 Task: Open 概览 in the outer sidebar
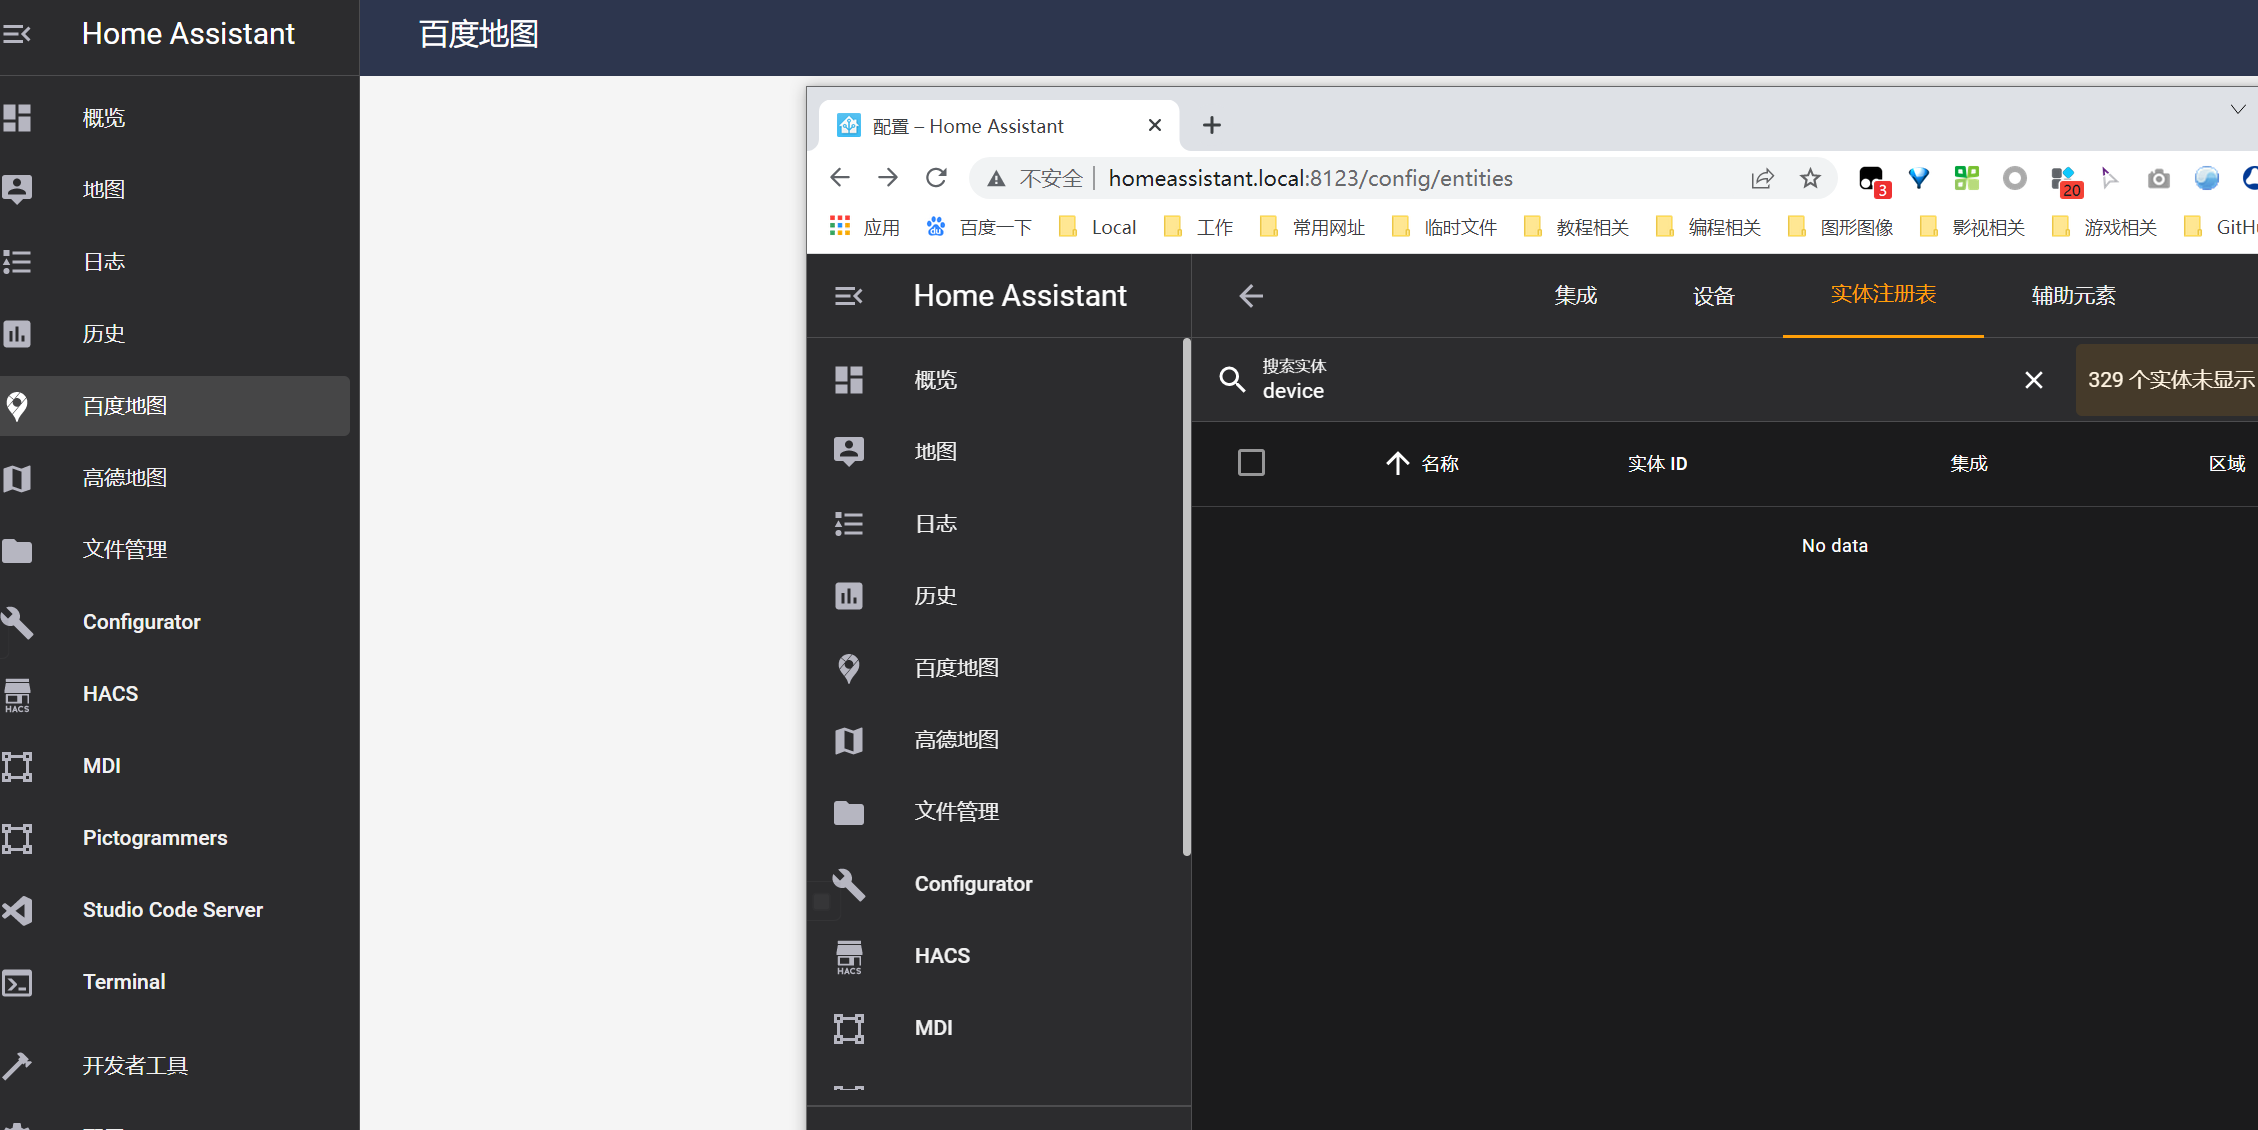tap(175, 118)
